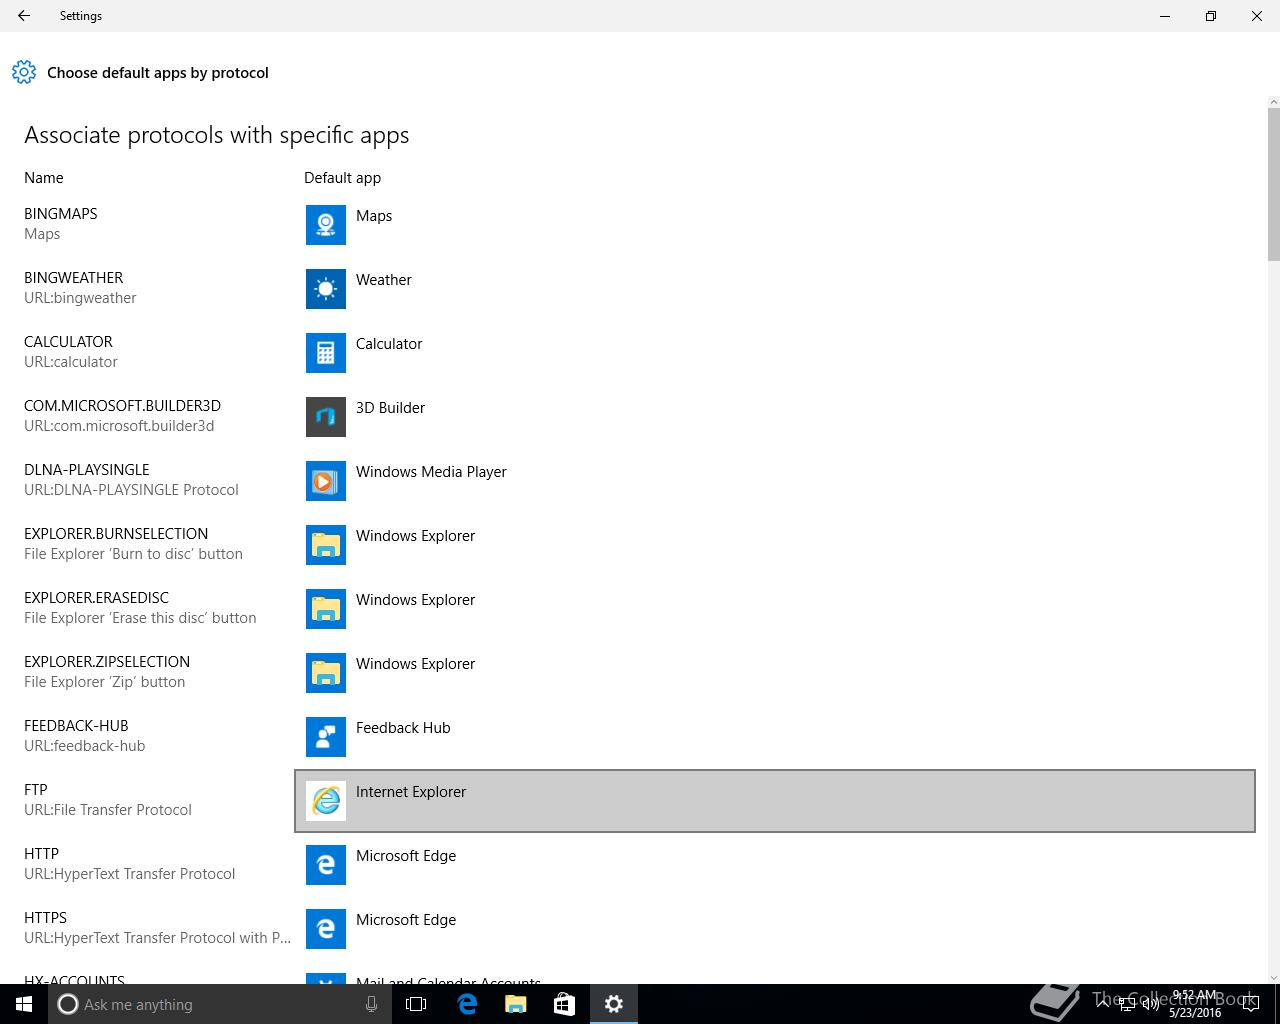Click 'Windows Explorer' label for ERASEDISC row
1280x1024 pixels.
click(415, 600)
